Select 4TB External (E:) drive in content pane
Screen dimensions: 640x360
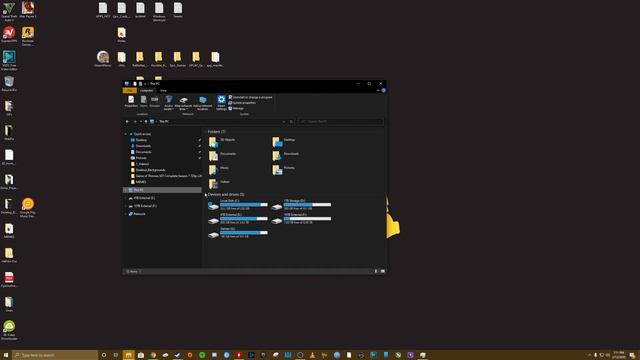coord(238,218)
